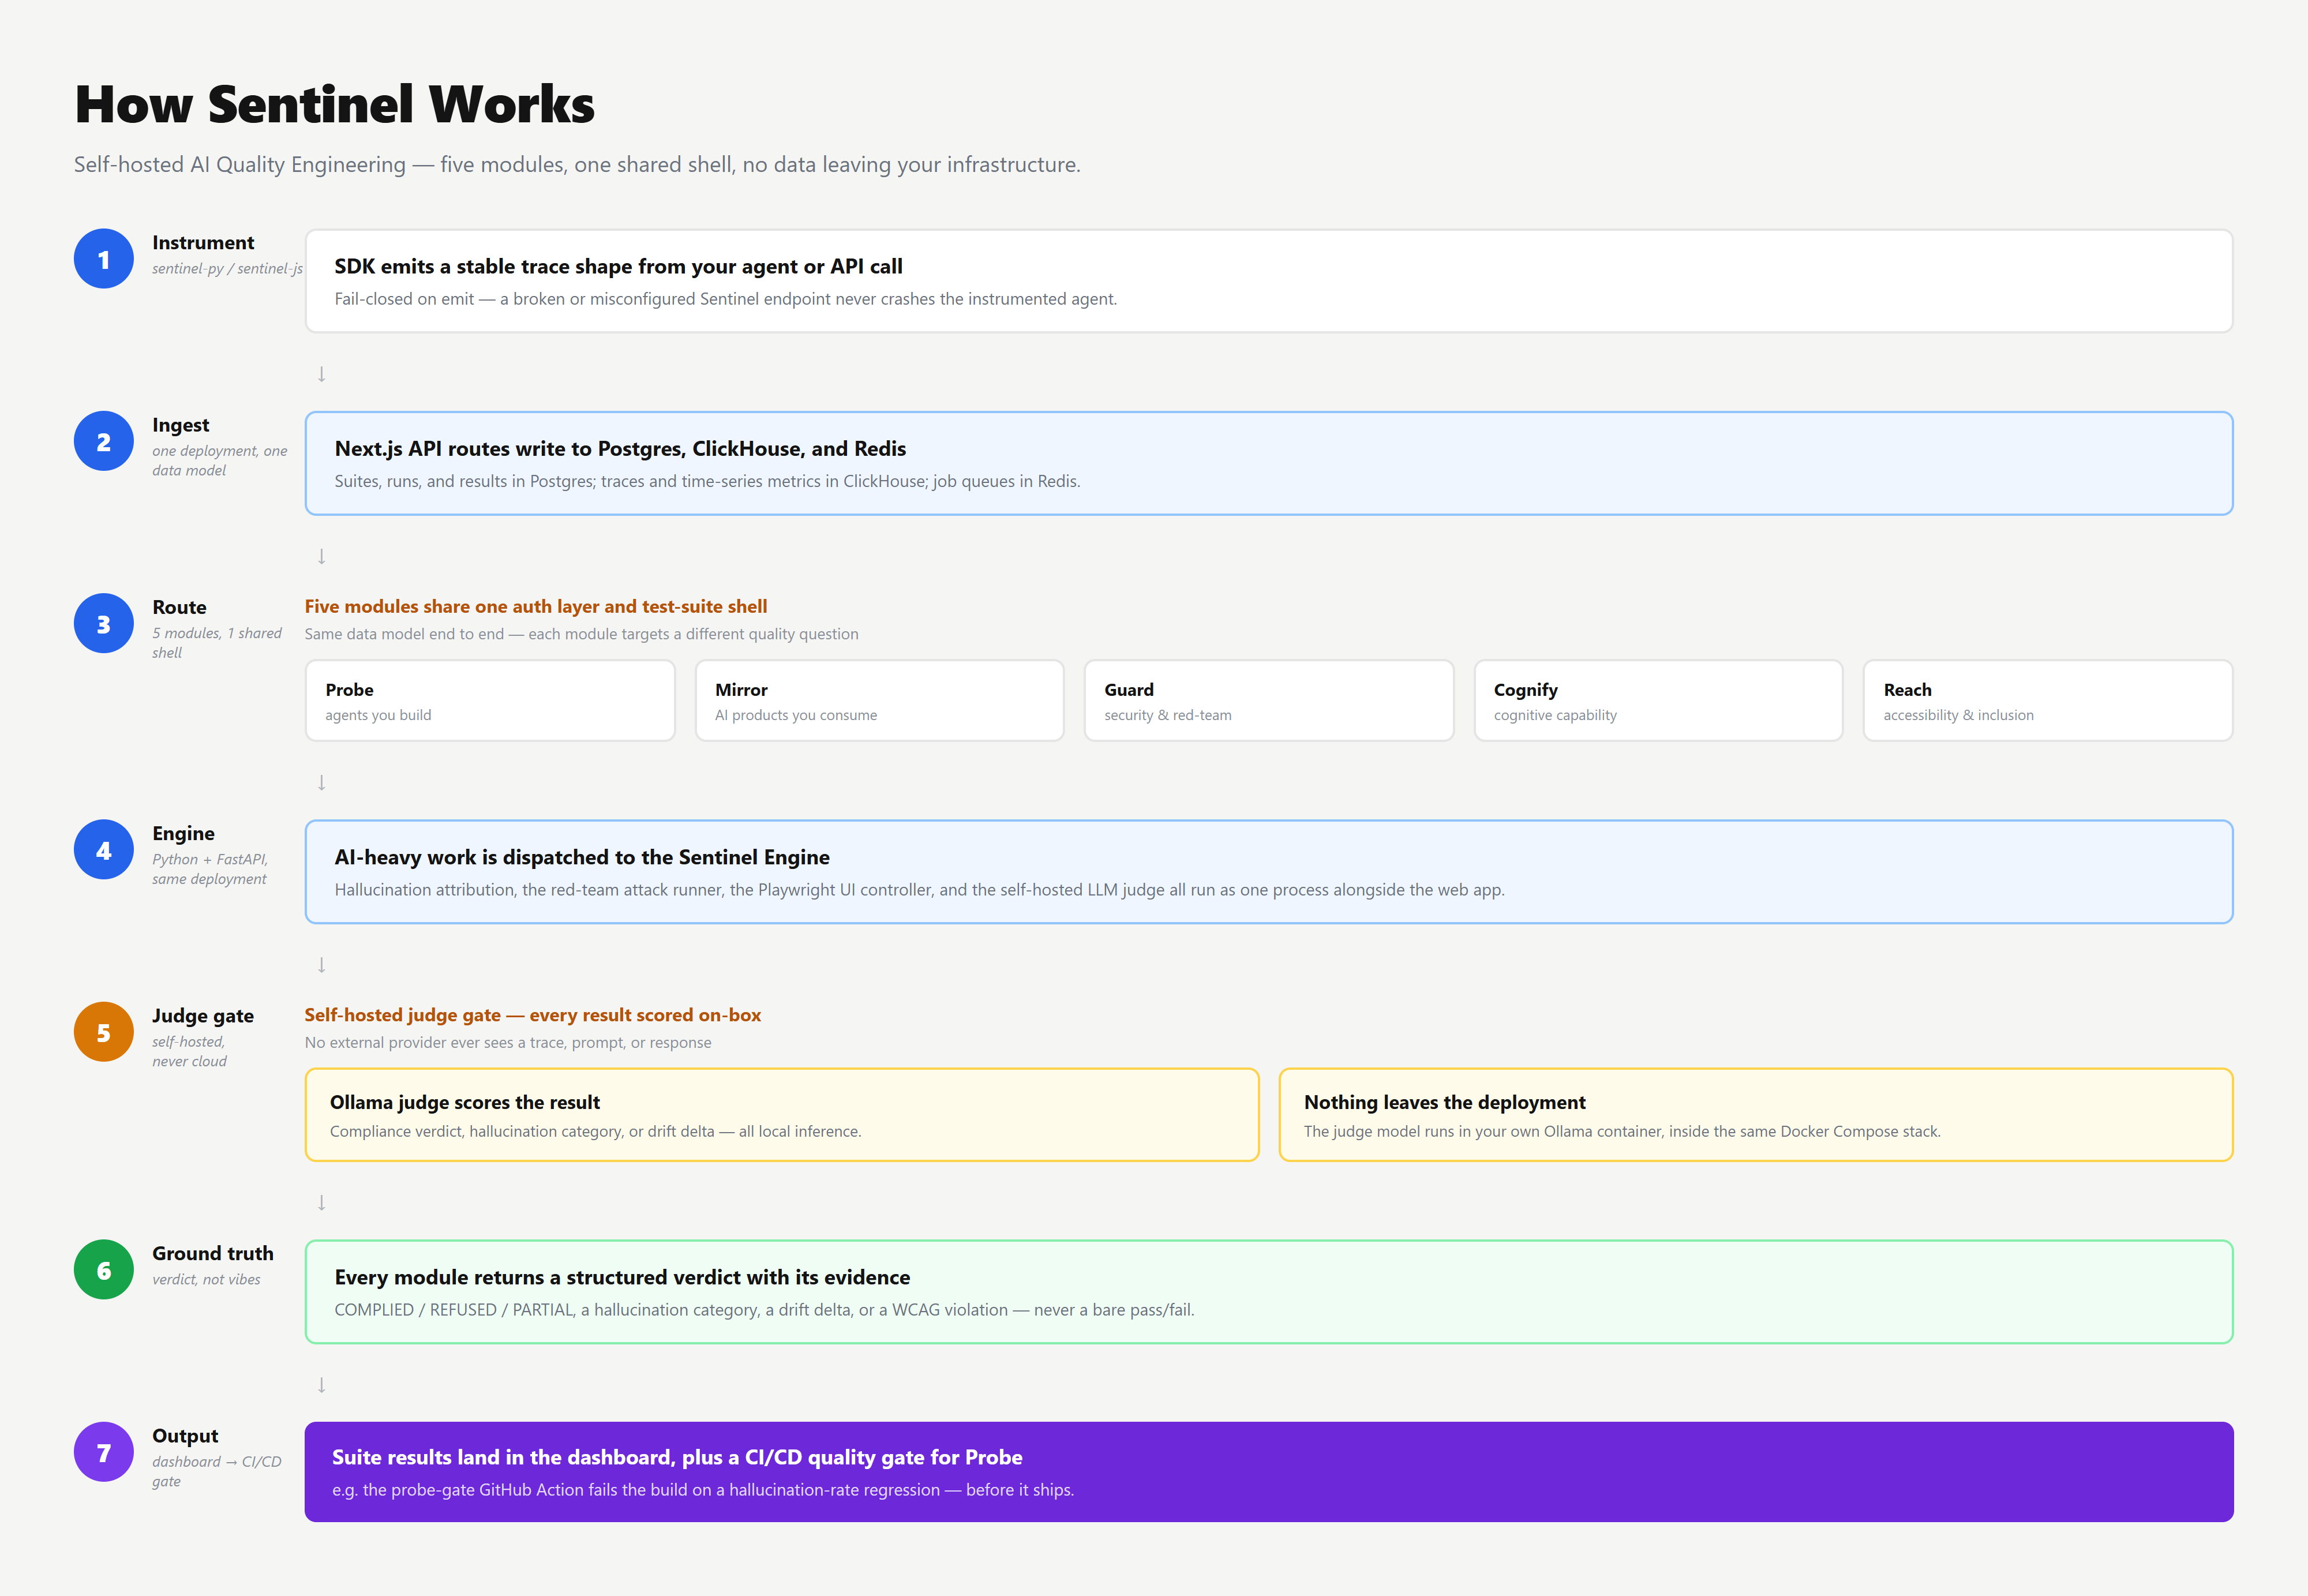
Task: Click "Compliance verdict, hallucination category" line
Action: coord(595,1131)
